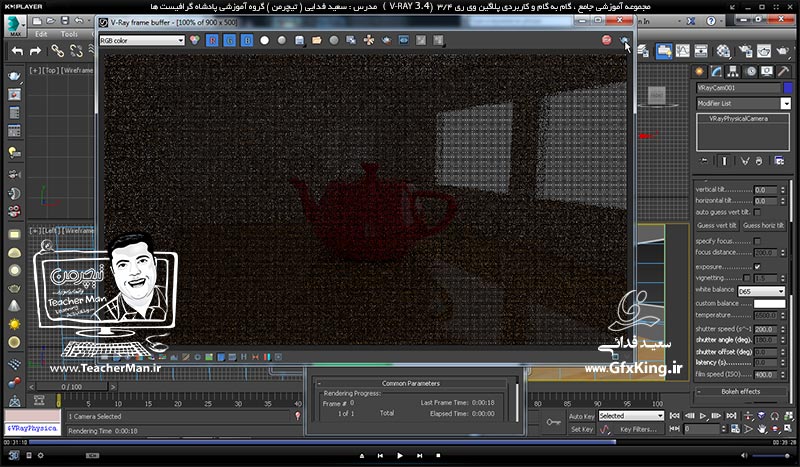Click the object color swatch next to VRayCam001
The image size is (800, 467).
788,88
